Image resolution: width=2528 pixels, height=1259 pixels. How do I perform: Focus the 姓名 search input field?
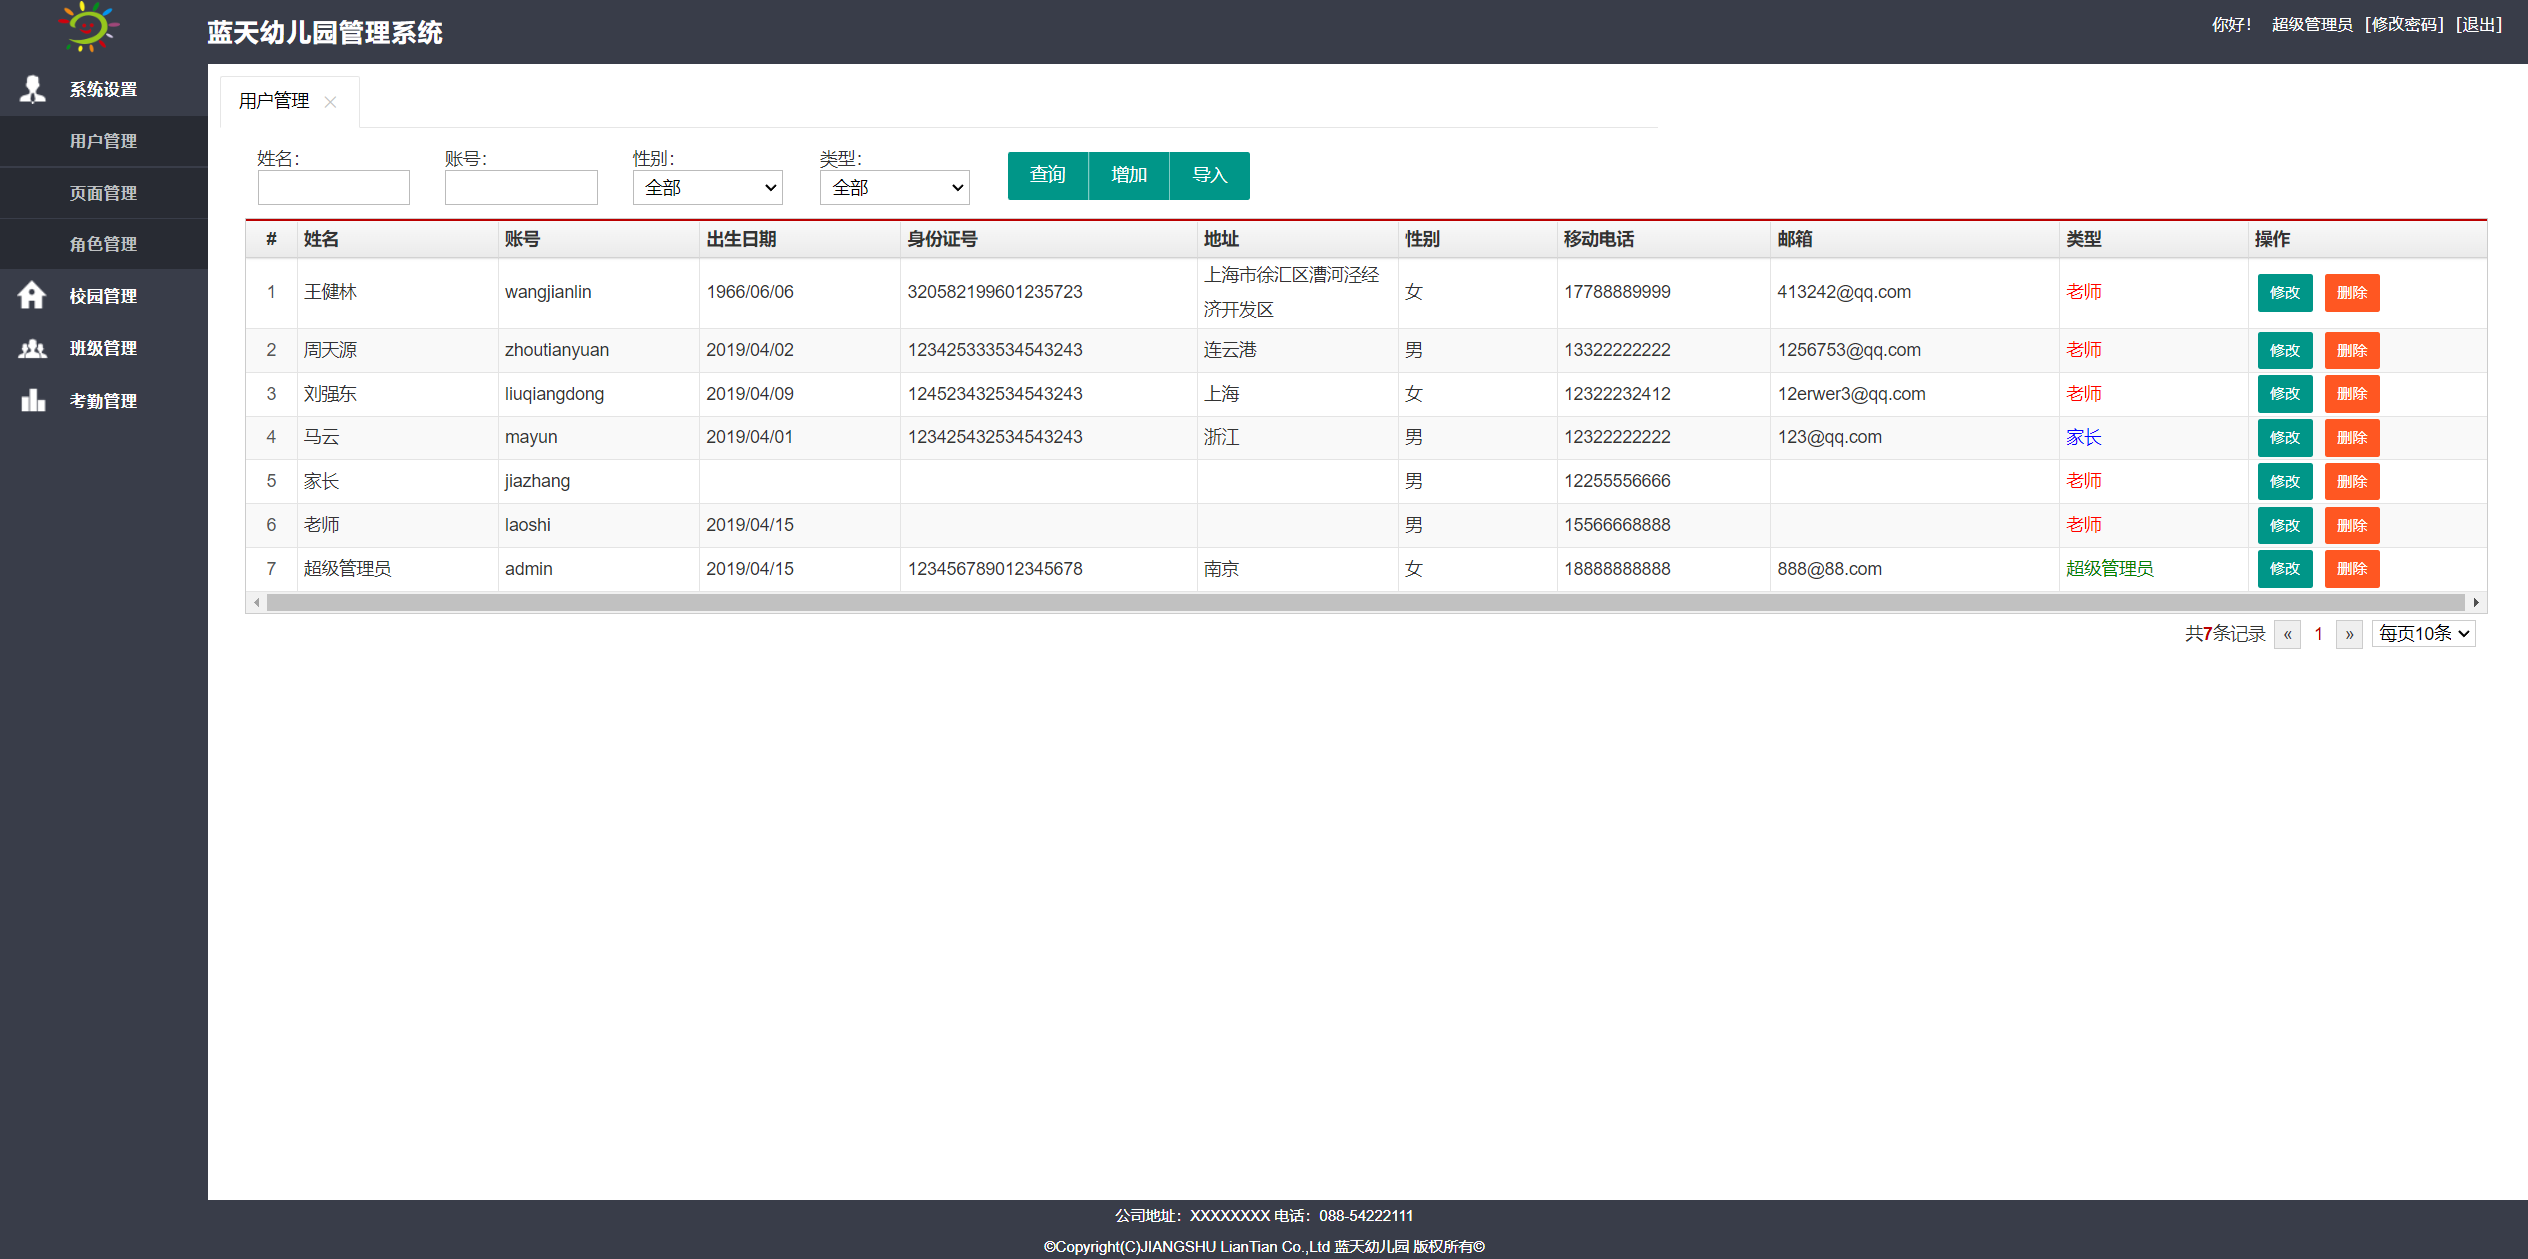[334, 187]
